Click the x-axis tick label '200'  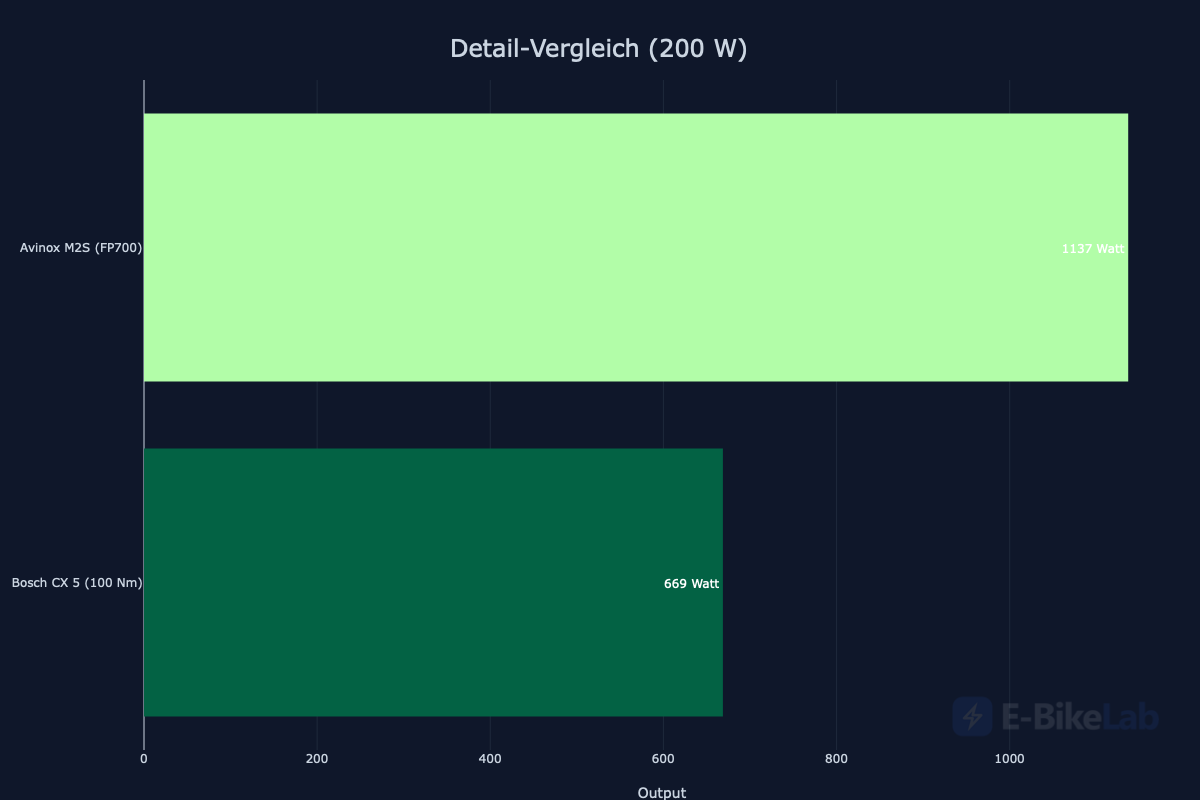(x=317, y=759)
